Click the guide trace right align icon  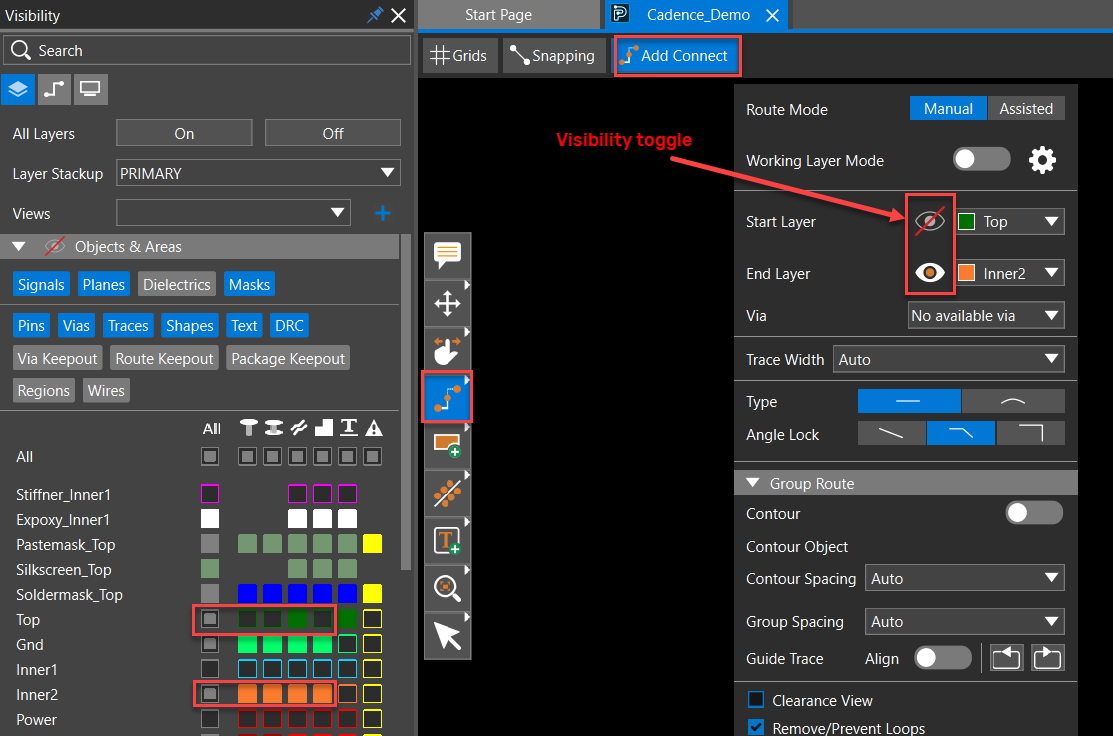[1048, 658]
